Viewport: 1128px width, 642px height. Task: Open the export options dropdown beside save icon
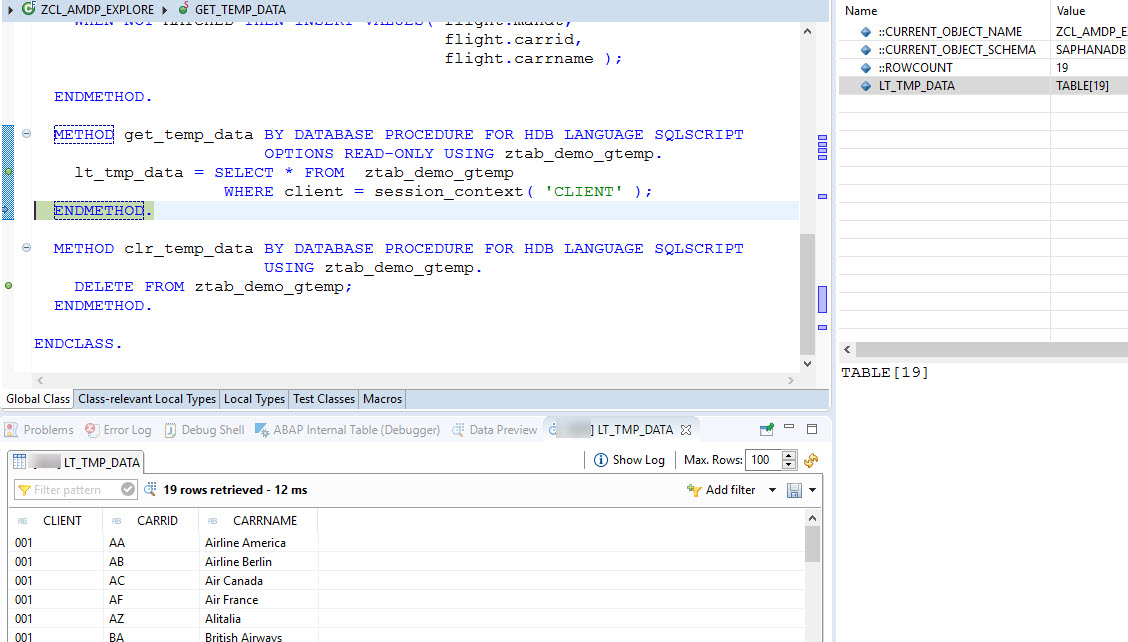812,490
